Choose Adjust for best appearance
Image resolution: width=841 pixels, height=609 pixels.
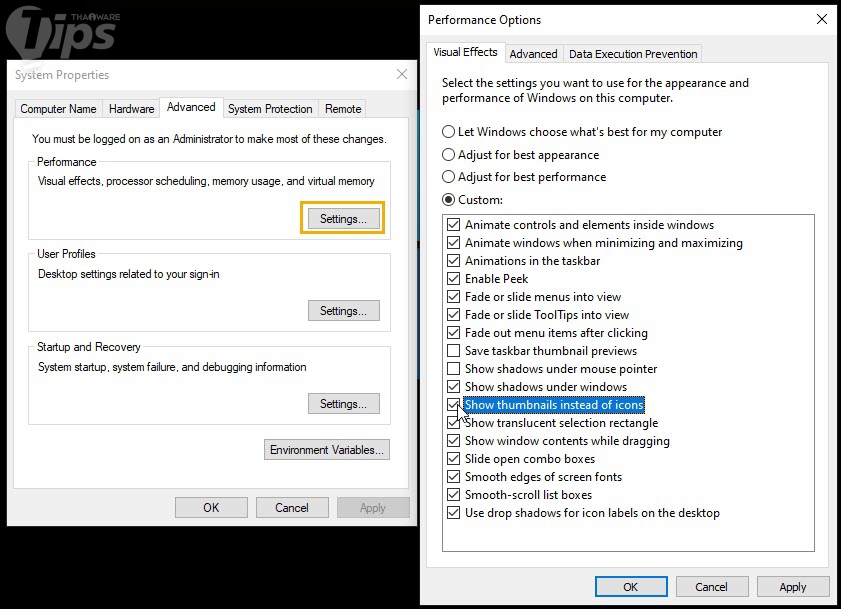pos(448,155)
